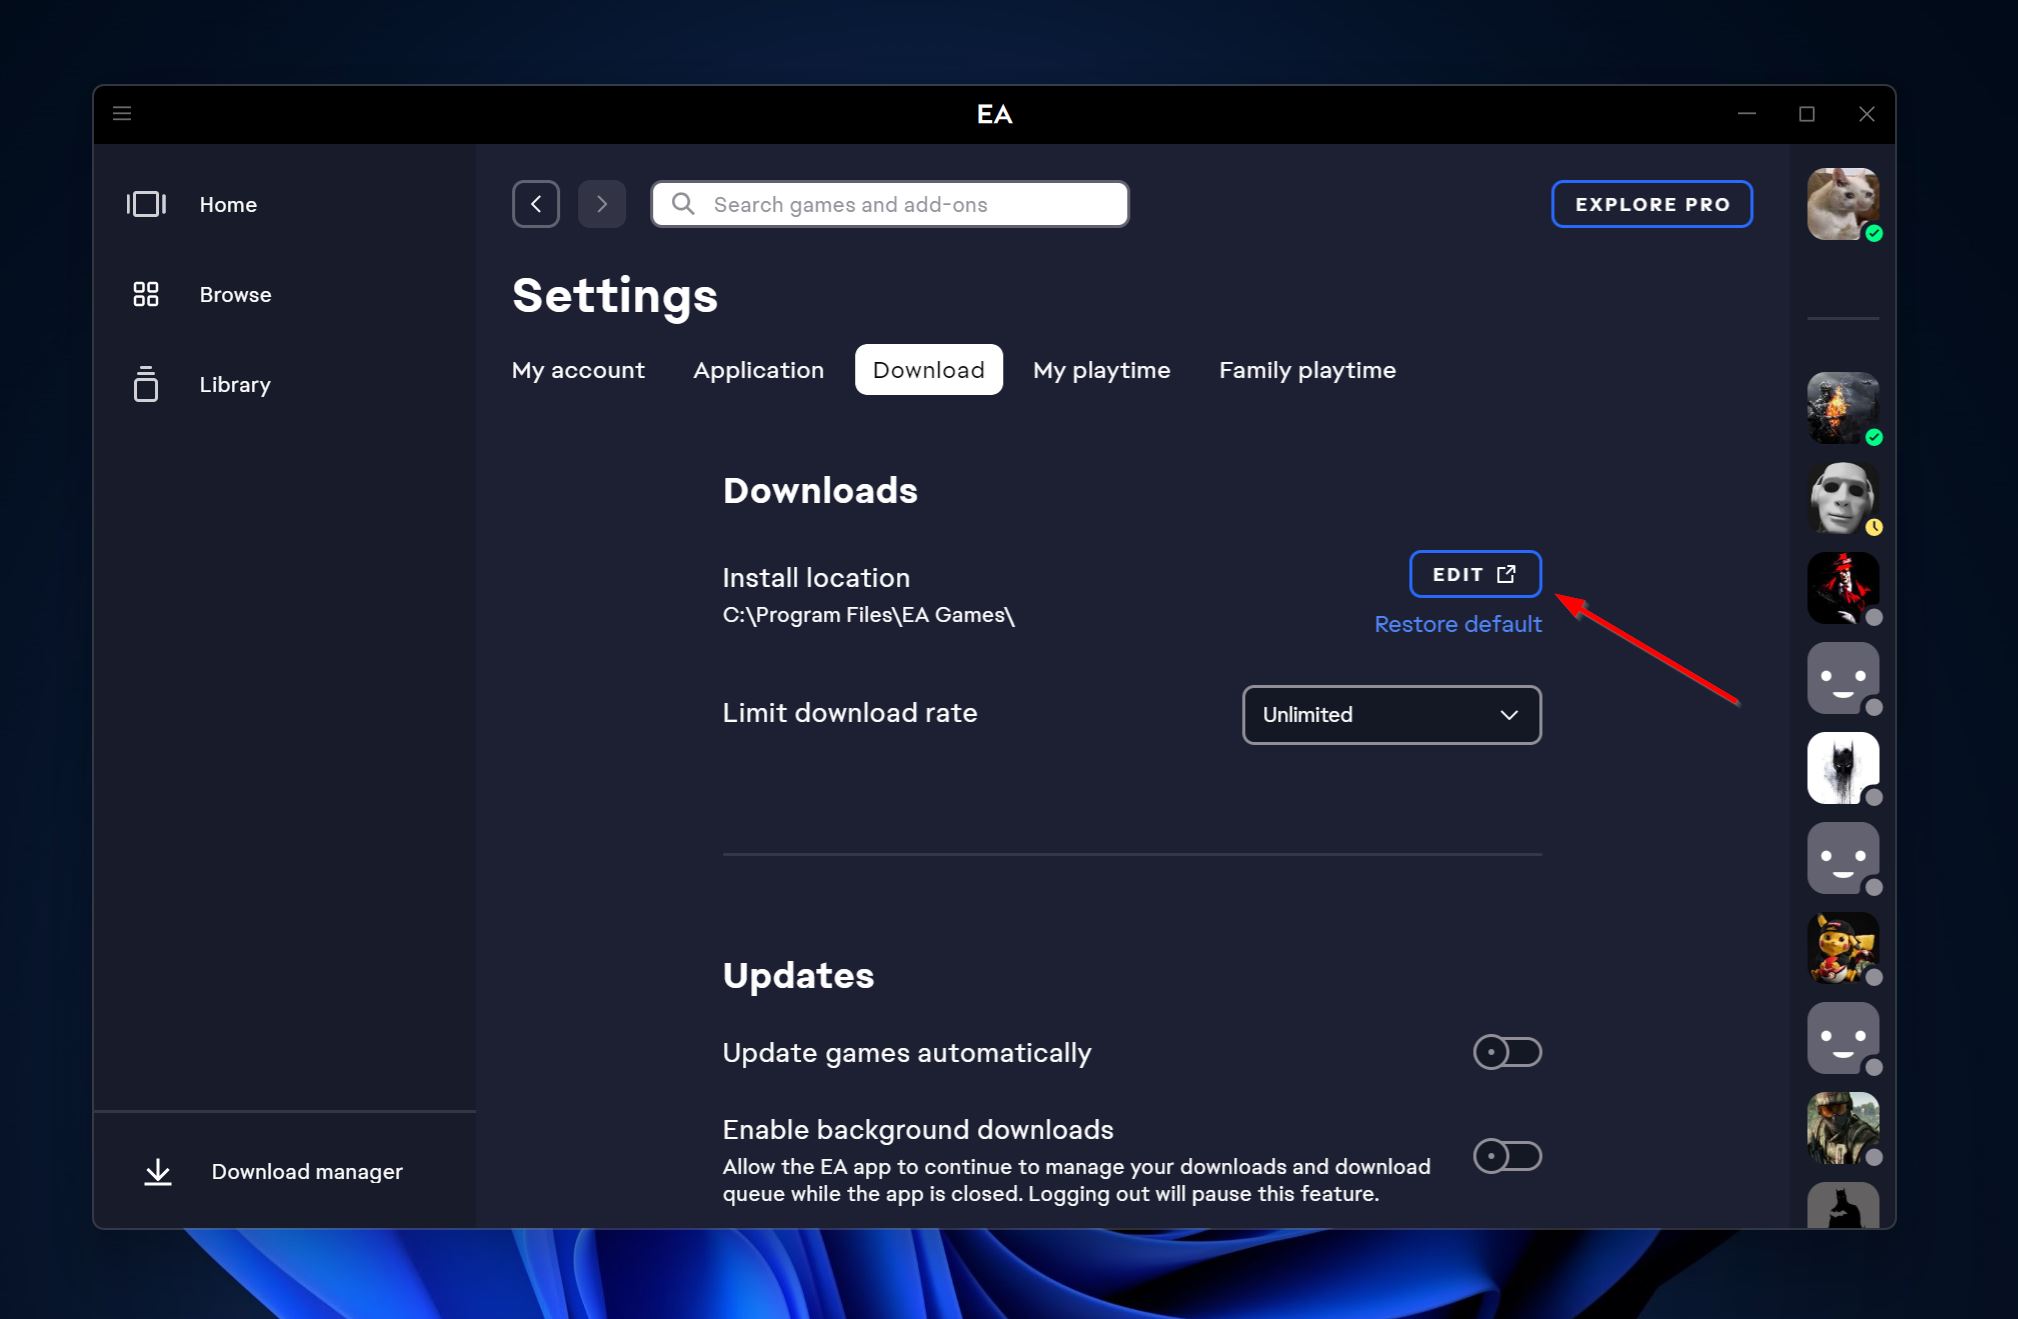
Task: Click the online status indicator icon on profile
Action: point(1871,233)
